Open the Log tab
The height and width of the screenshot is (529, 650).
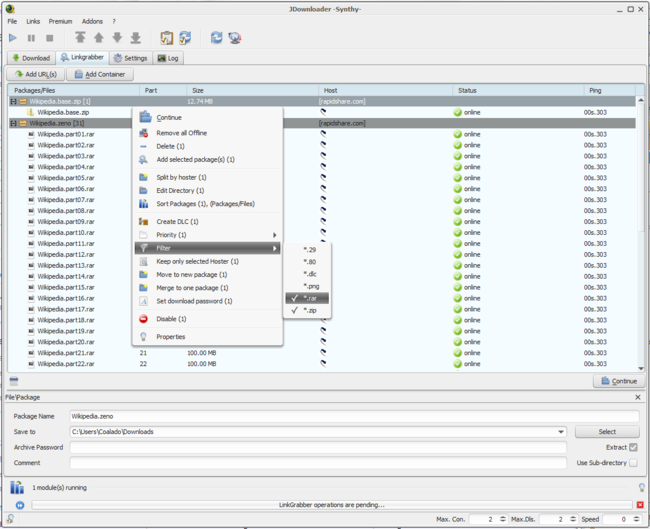pyautogui.click(x=168, y=58)
